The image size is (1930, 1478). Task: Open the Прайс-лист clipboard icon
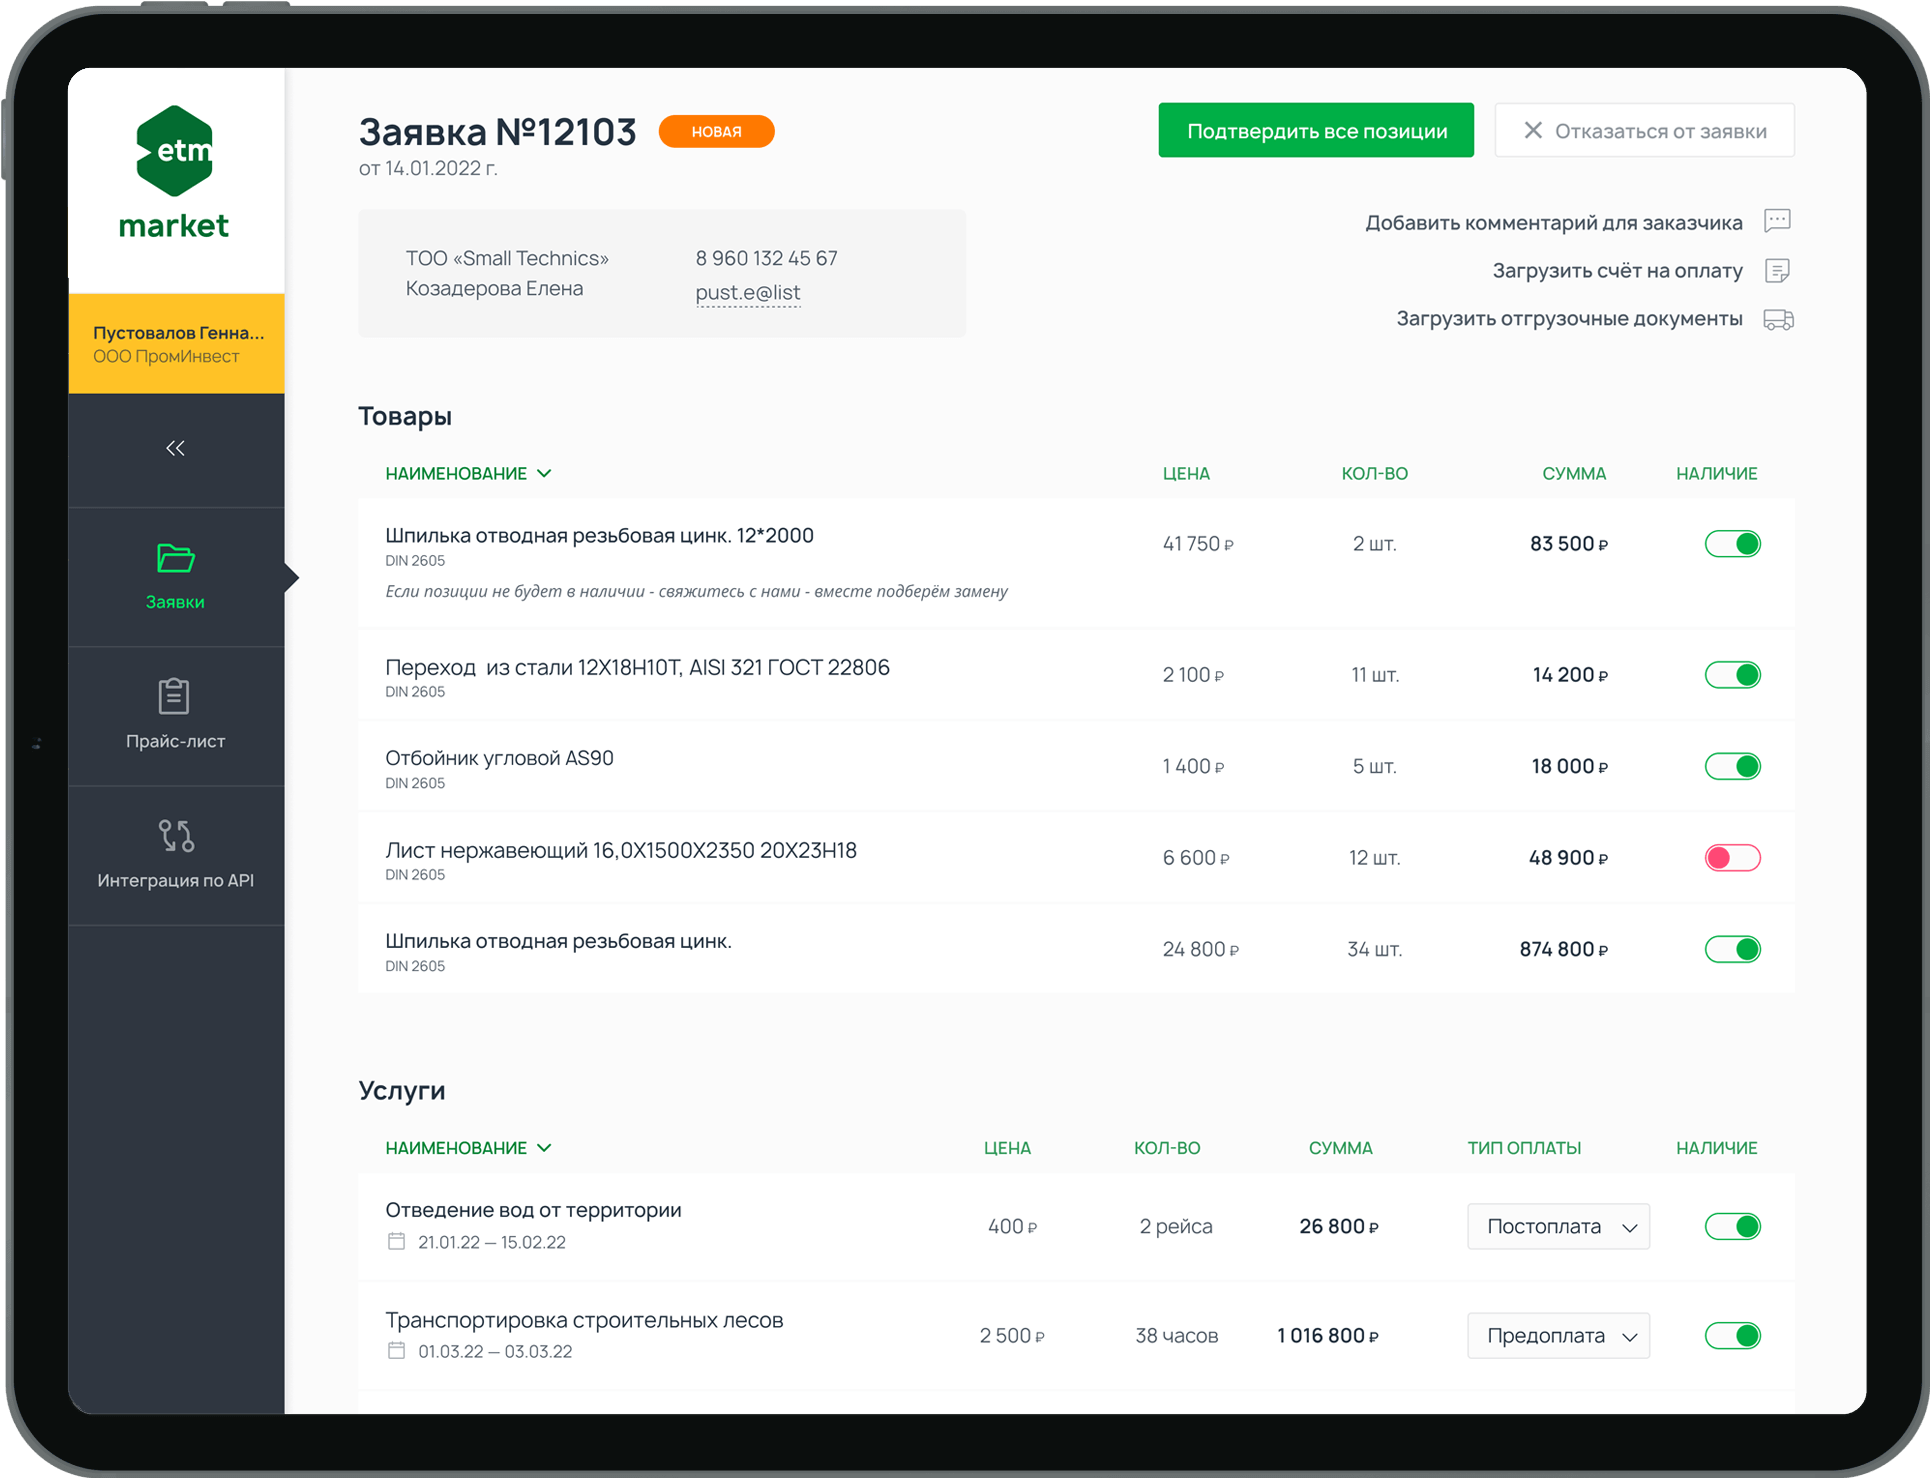coord(174,696)
